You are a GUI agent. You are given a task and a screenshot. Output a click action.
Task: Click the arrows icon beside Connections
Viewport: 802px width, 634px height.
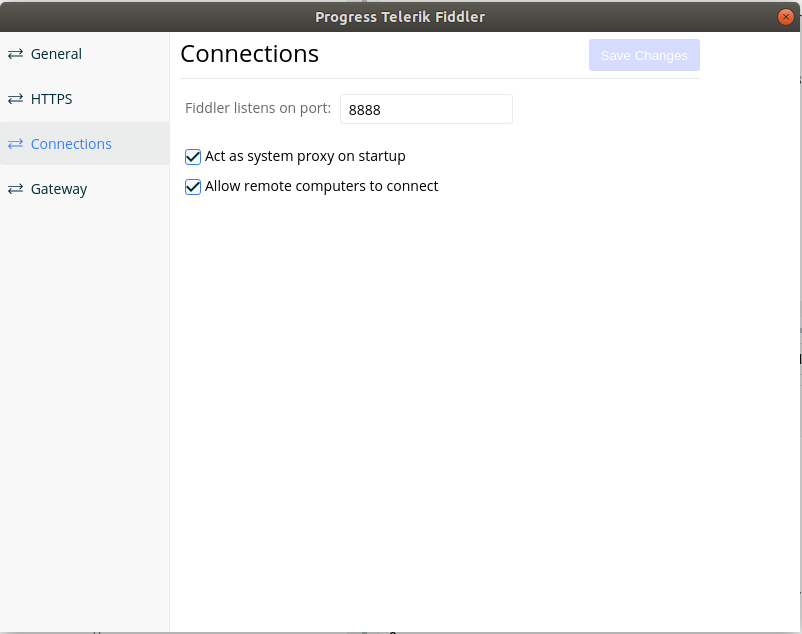tap(15, 144)
